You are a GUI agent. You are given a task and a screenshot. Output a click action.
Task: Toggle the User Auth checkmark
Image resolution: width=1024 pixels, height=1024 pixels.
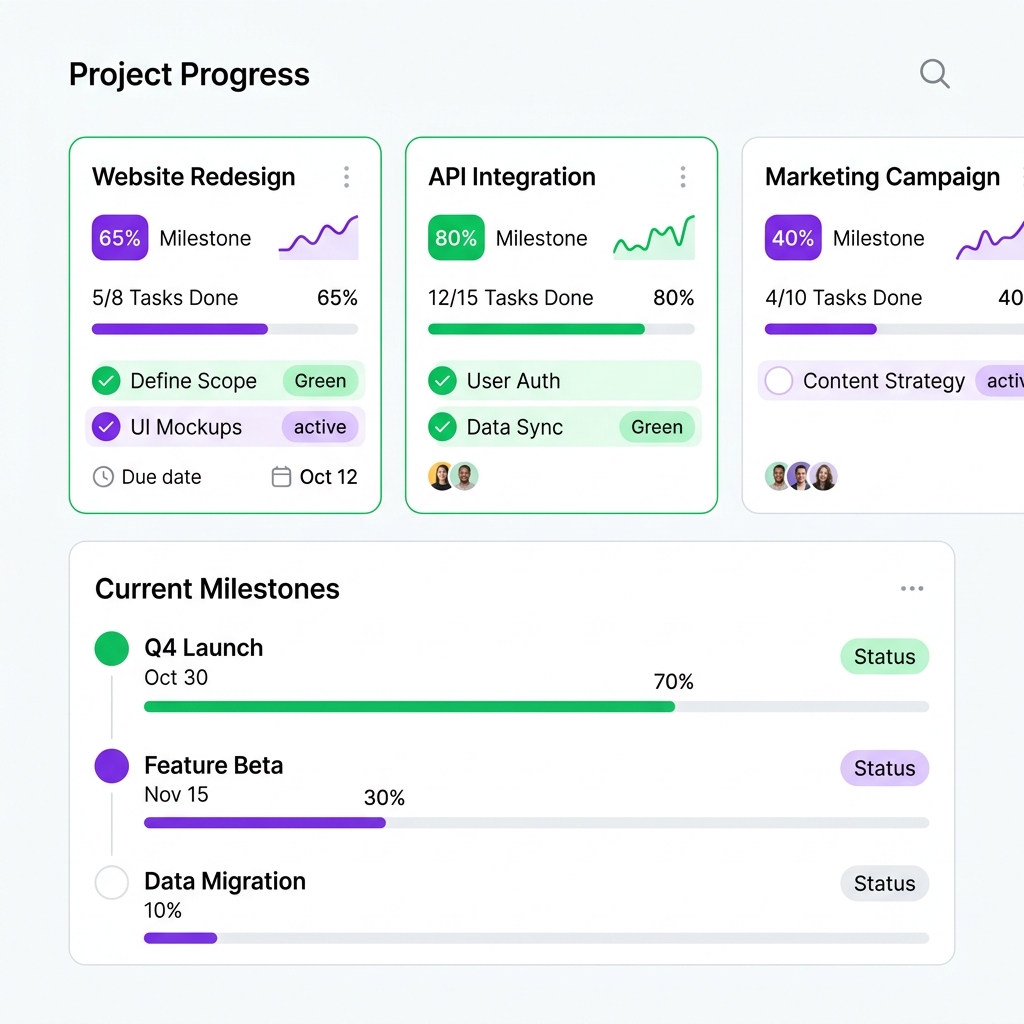tap(442, 381)
